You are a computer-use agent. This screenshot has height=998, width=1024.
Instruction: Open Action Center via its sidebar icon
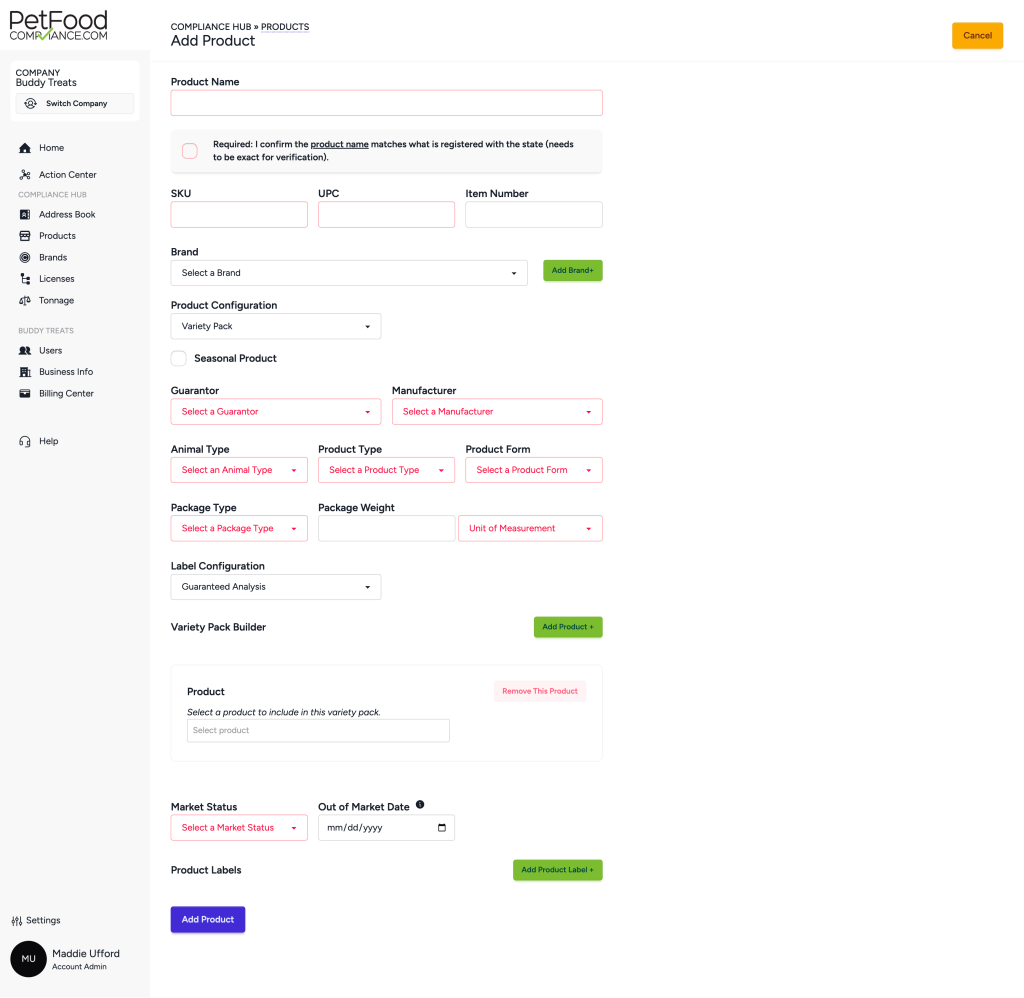pos(25,175)
